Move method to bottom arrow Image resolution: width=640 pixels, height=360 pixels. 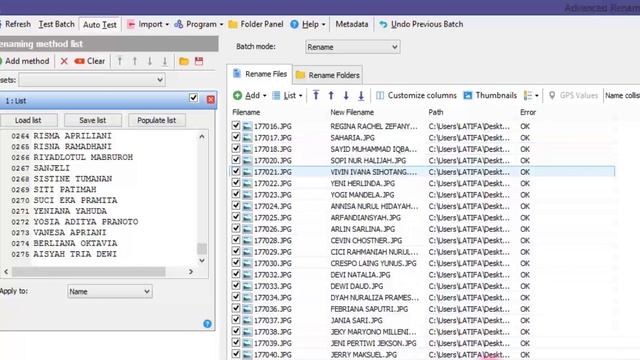pyautogui.click(x=165, y=61)
